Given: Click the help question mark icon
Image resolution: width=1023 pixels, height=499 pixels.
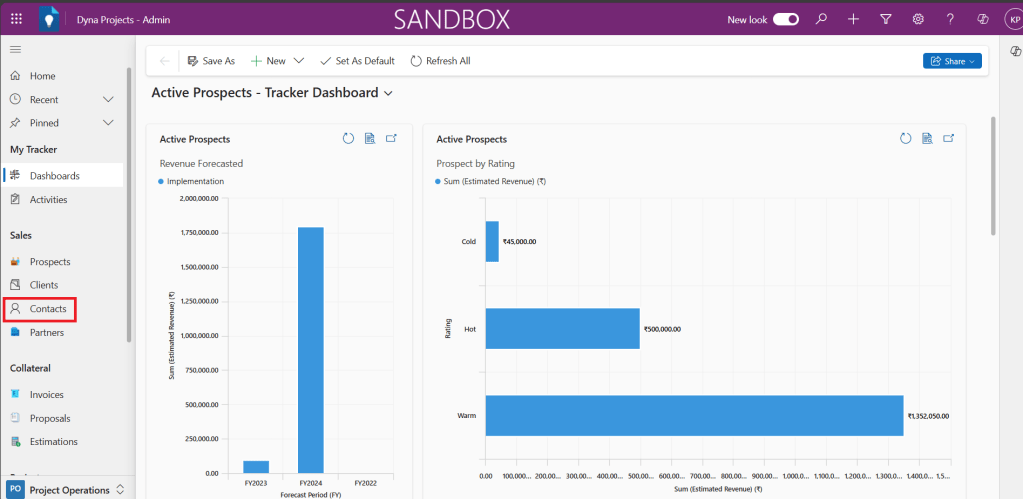Looking at the screenshot, I should (950, 19).
